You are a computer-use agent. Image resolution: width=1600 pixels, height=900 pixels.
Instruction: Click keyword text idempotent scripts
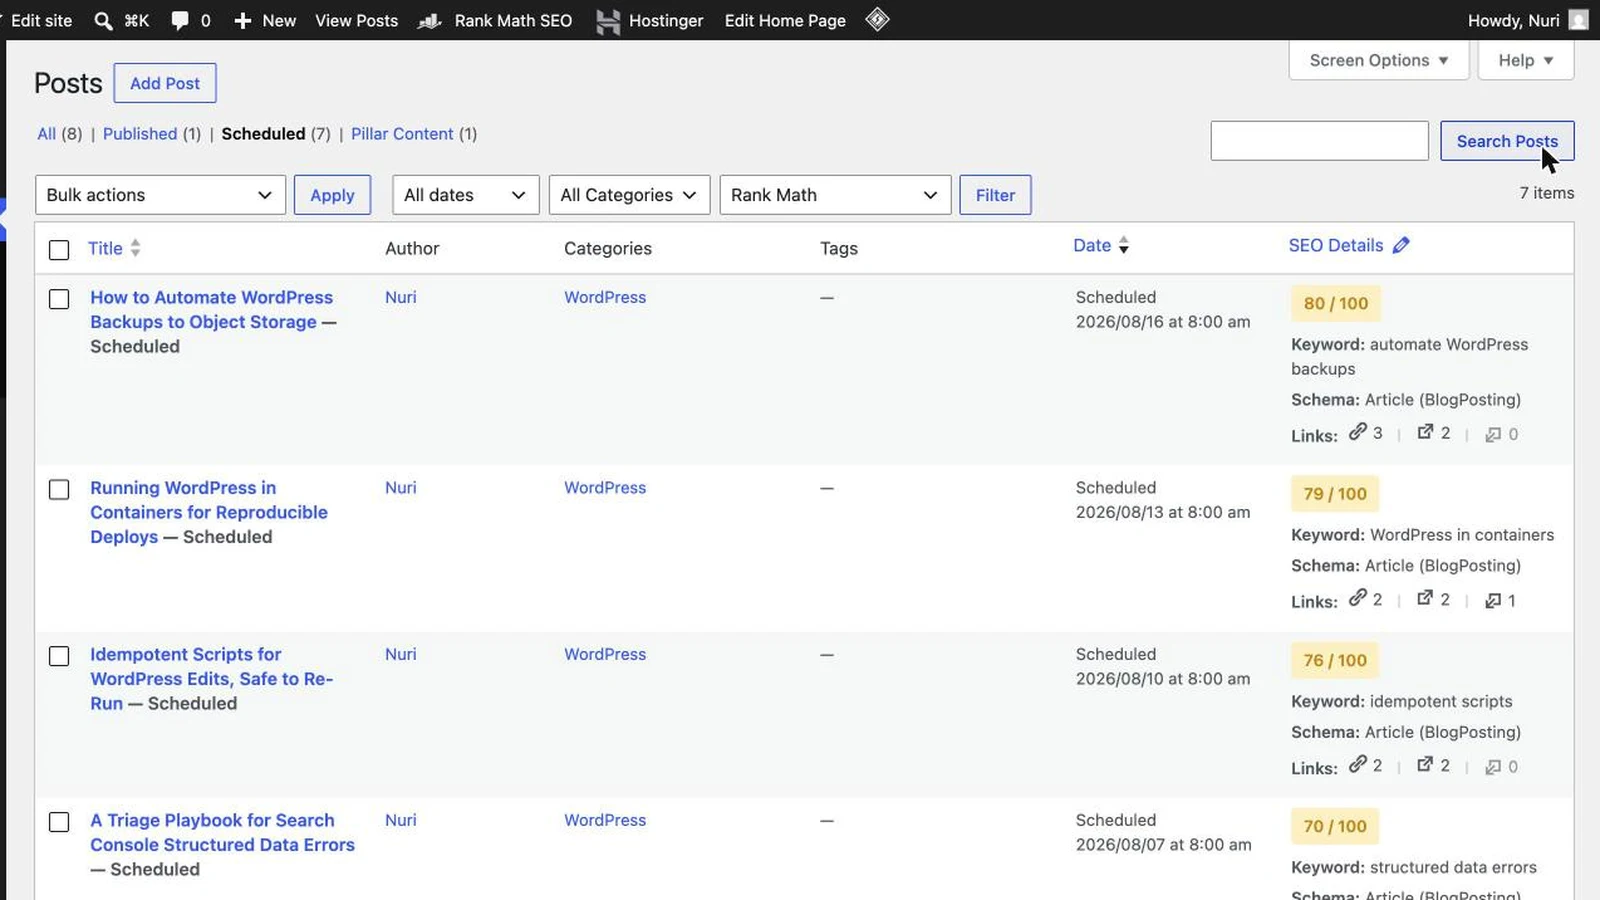(1441, 701)
